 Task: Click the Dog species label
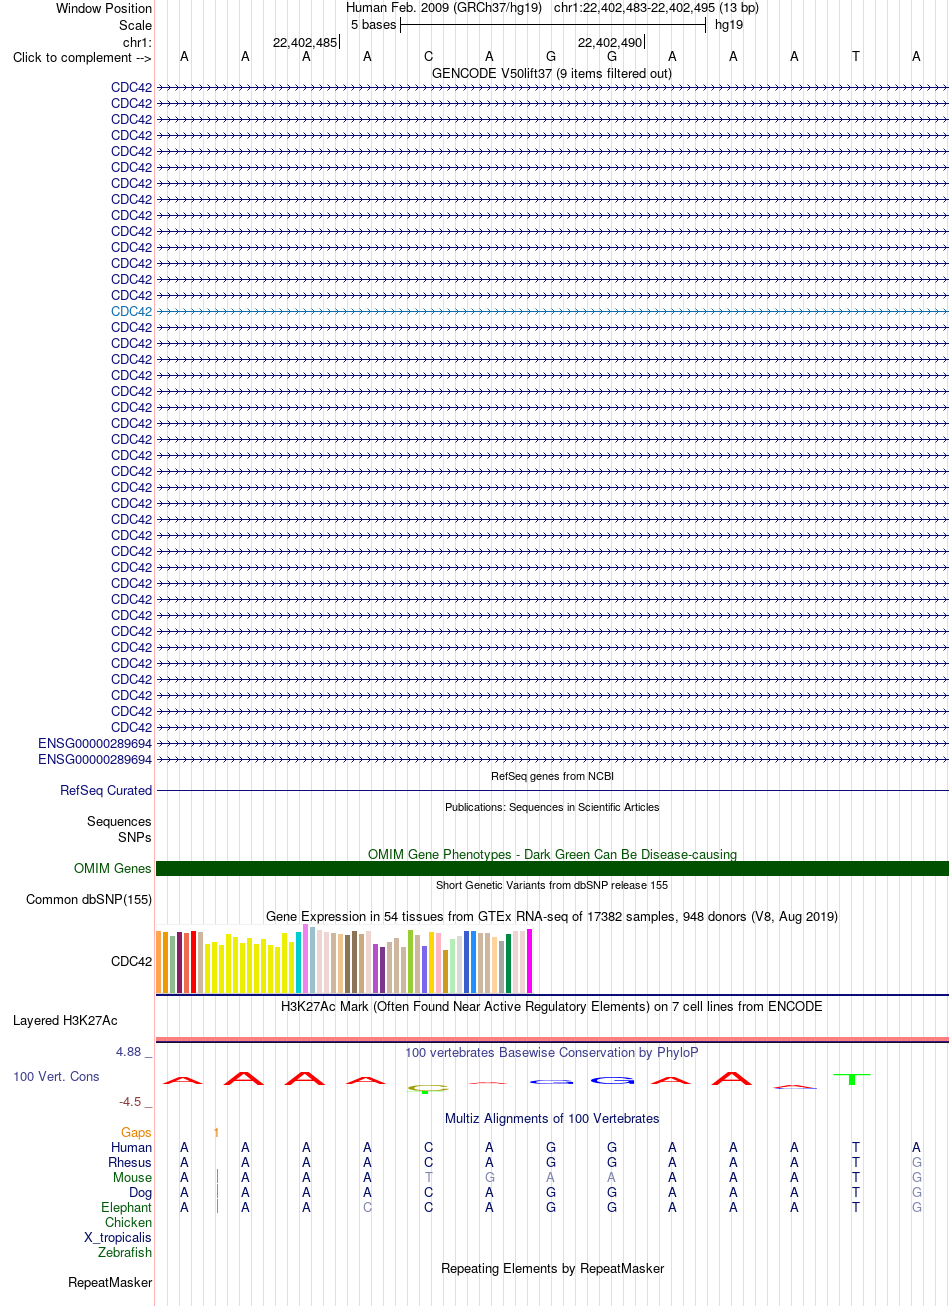[140, 1192]
